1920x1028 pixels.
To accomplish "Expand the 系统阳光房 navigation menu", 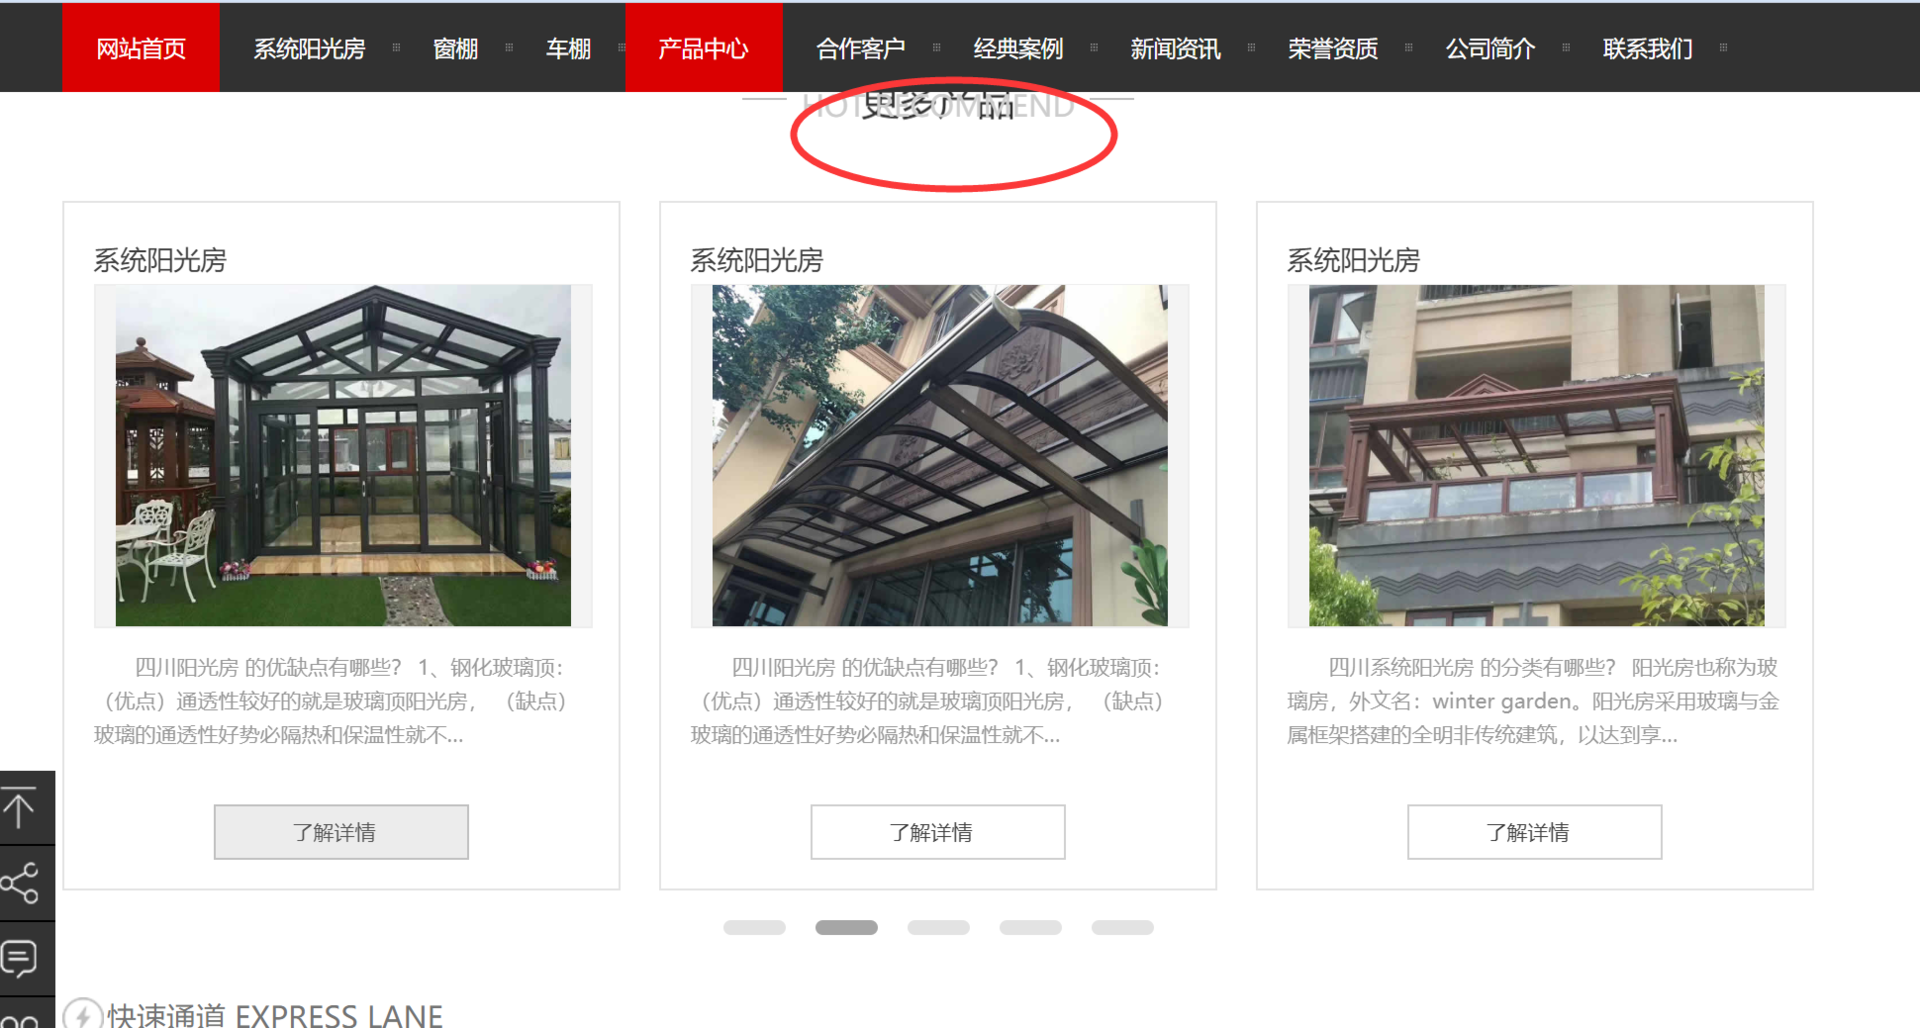I will tap(309, 48).
